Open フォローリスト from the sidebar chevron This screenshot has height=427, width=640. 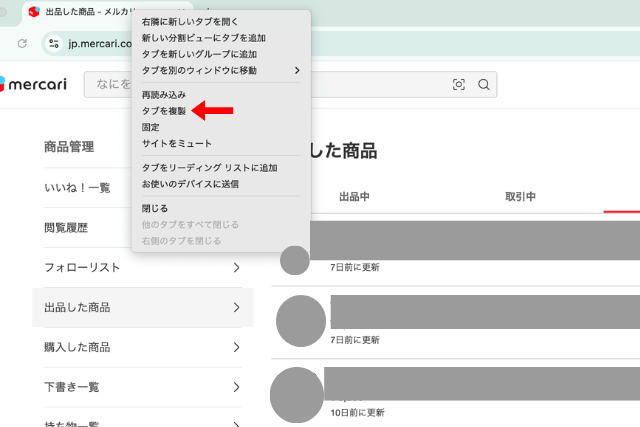236,268
